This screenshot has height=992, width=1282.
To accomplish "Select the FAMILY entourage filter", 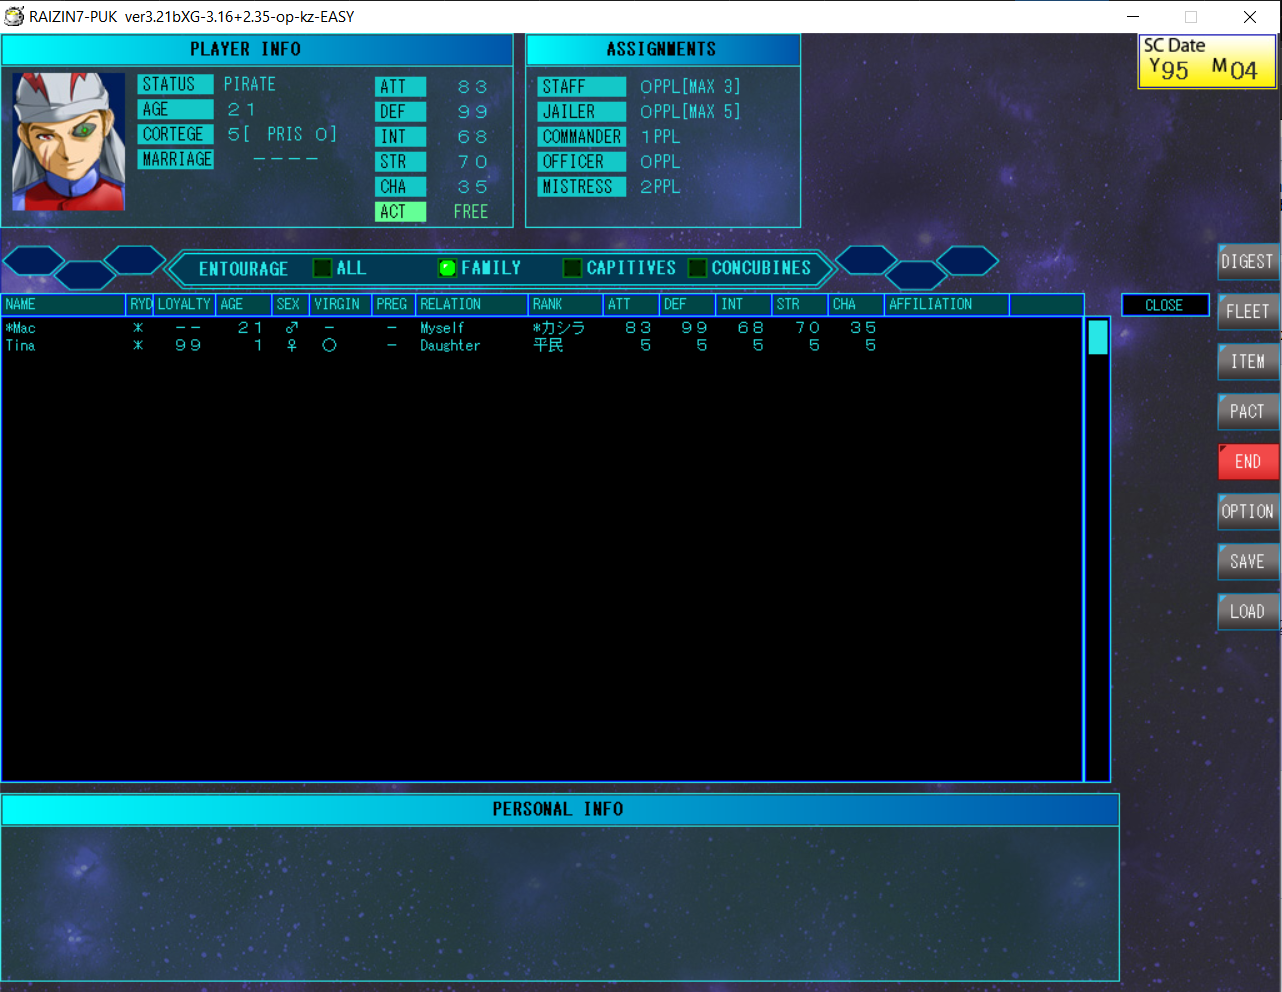I will pyautogui.click(x=448, y=268).
